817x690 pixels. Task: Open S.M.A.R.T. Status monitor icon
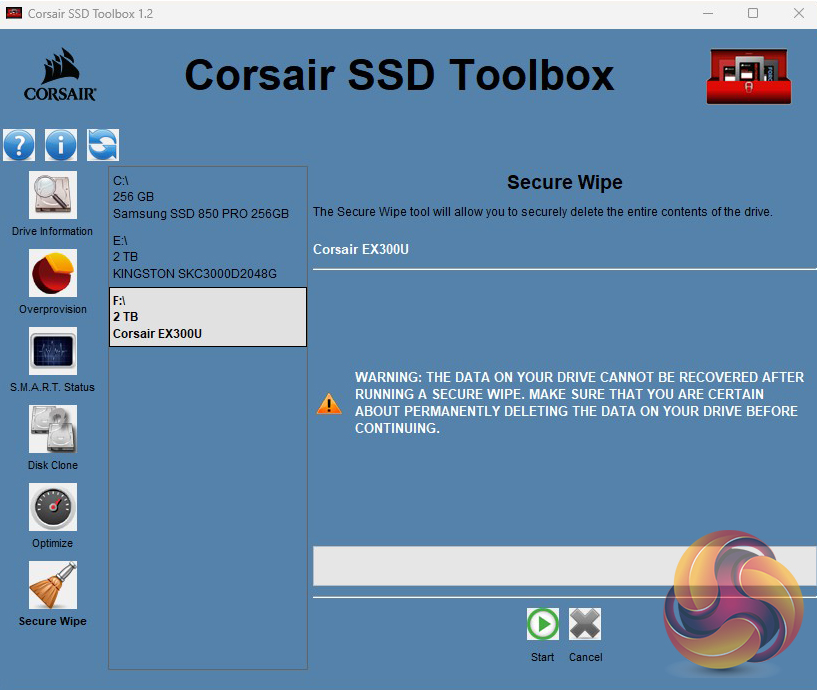click(52, 352)
